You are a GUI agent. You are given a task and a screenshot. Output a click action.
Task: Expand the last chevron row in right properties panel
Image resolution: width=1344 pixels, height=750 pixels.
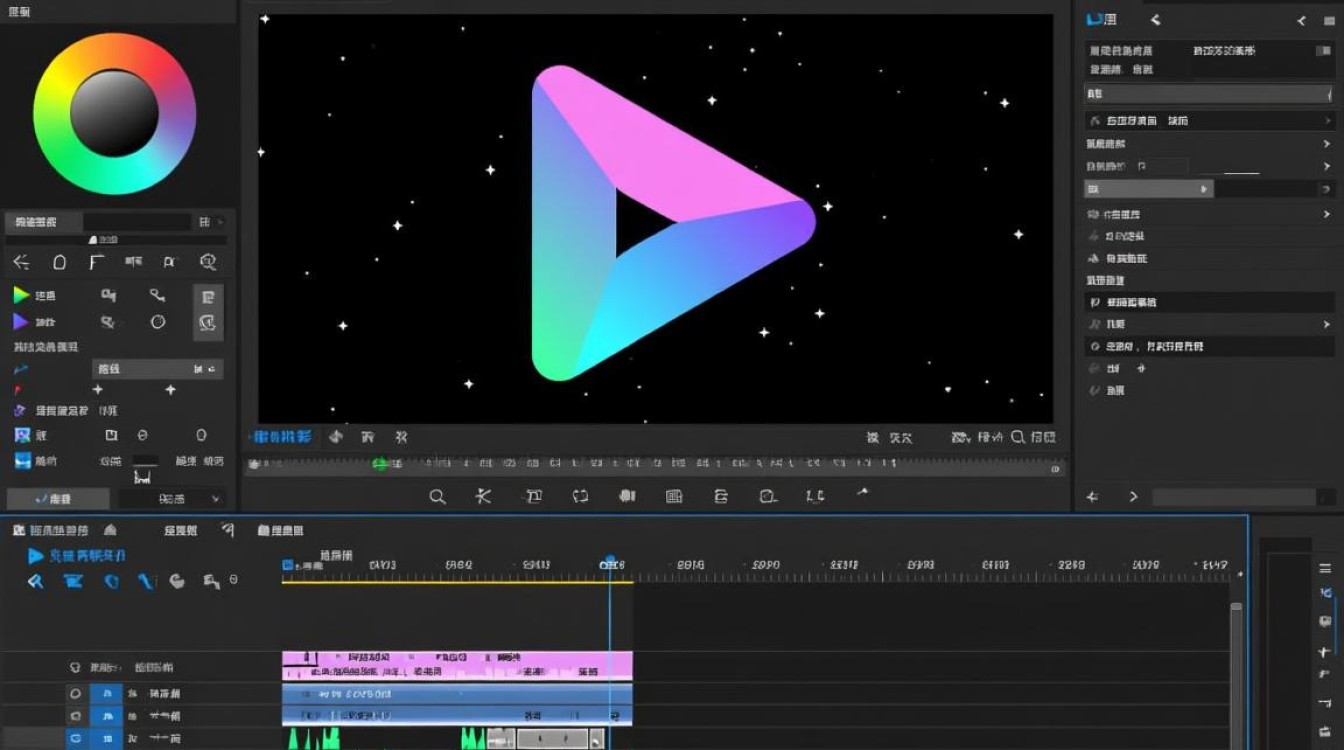point(1327,324)
